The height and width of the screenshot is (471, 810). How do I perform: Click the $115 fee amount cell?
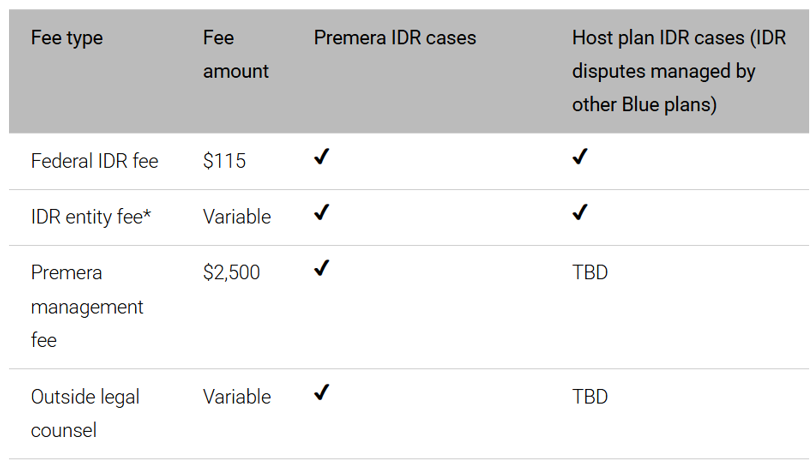224,160
